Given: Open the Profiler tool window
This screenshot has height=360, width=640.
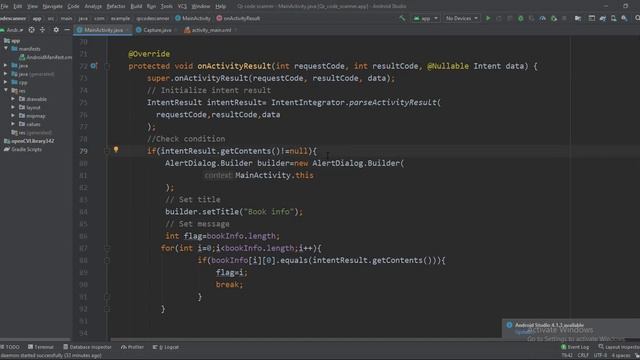Looking at the screenshot, I should pos(132,347).
